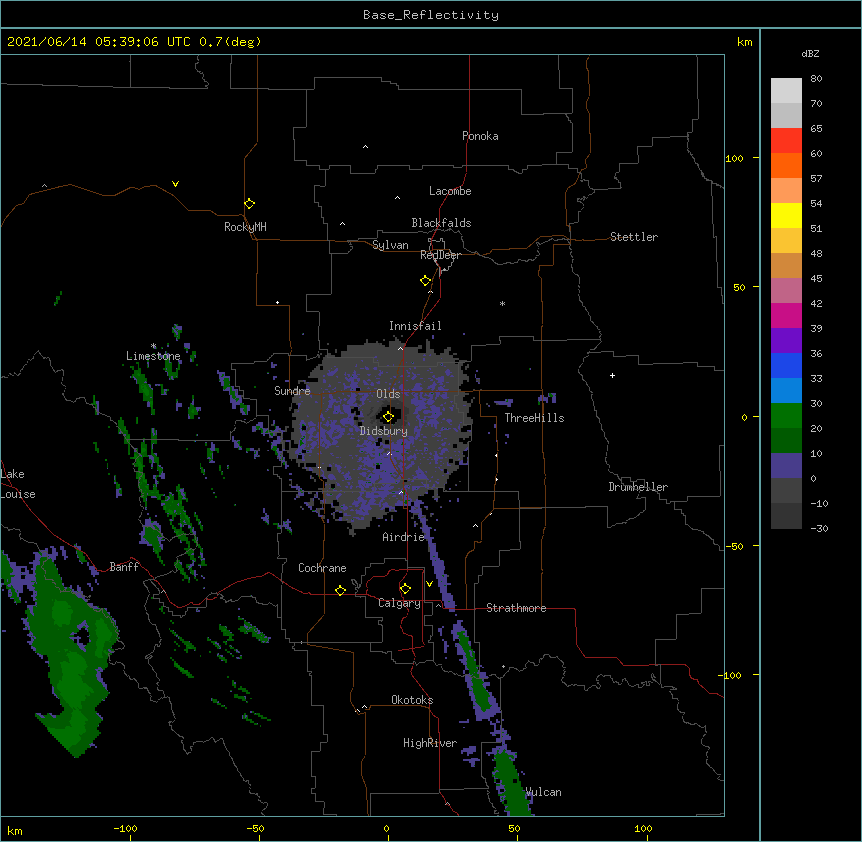This screenshot has height=842, width=862.
Task: Select the red 60–65 dBZ legend swatch
Action: click(786, 141)
